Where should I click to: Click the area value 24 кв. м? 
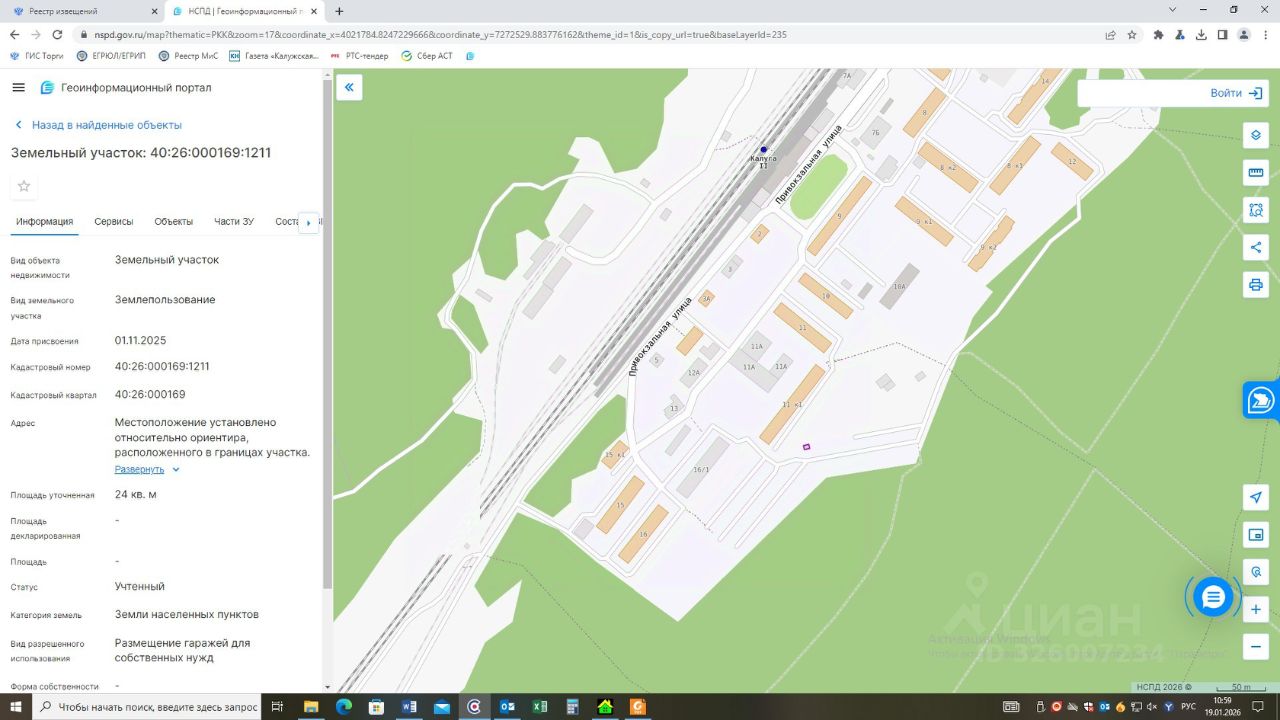[x=136, y=494]
